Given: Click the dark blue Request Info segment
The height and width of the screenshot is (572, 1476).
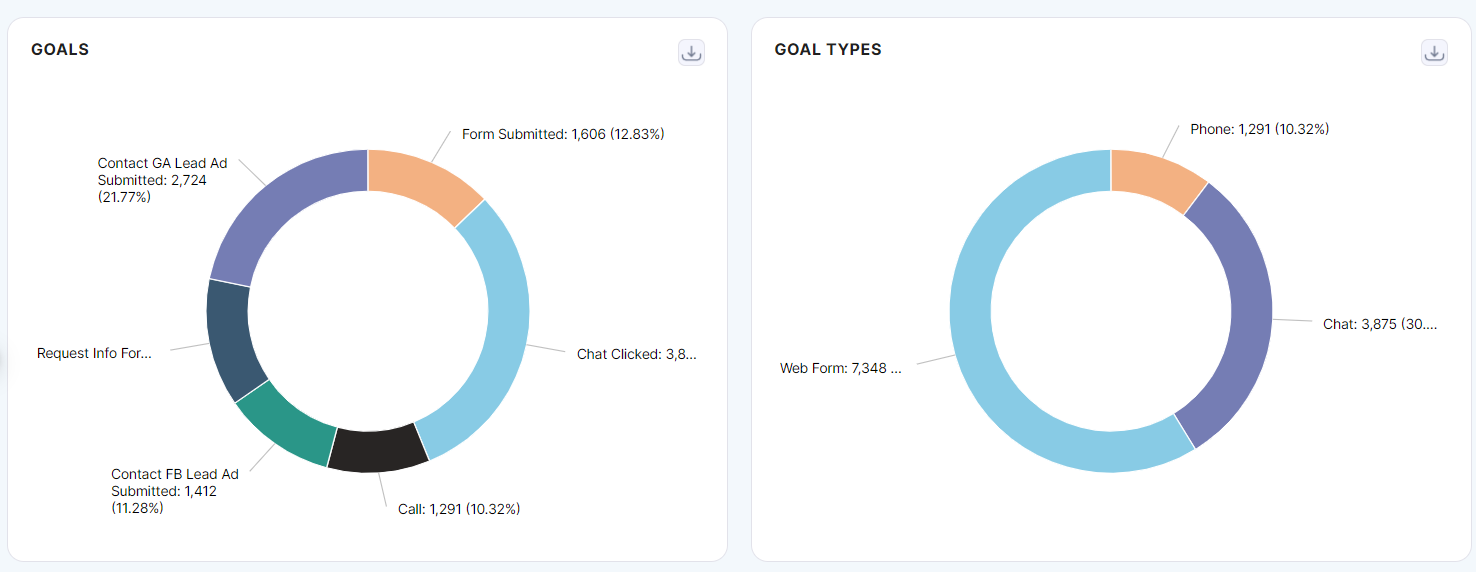Looking at the screenshot, I should [x=230, y=338].
